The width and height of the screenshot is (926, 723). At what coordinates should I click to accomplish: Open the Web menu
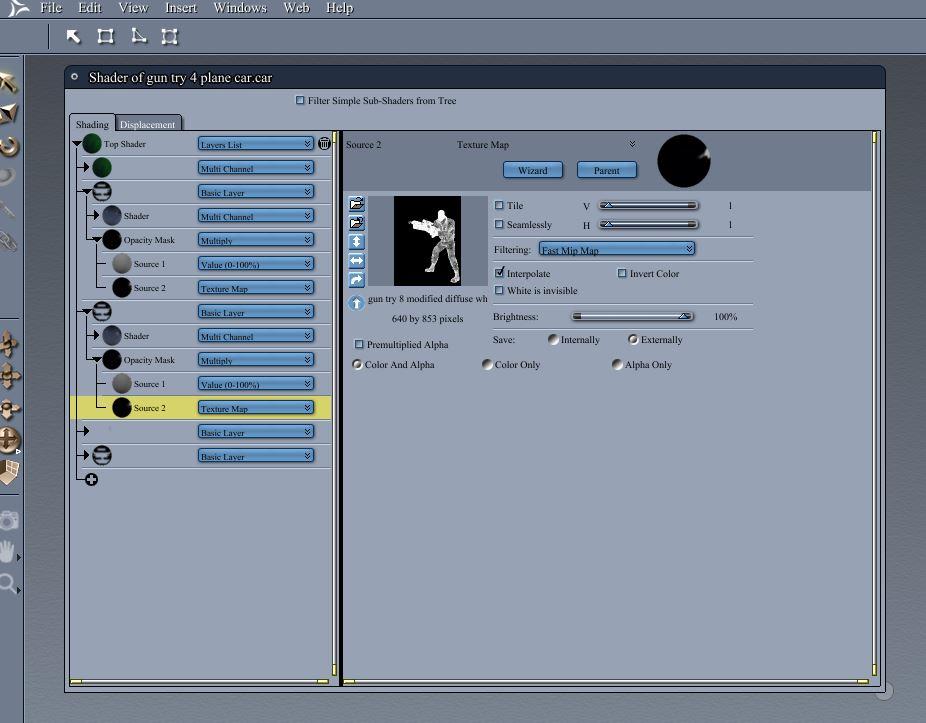(x=296, y=8)
